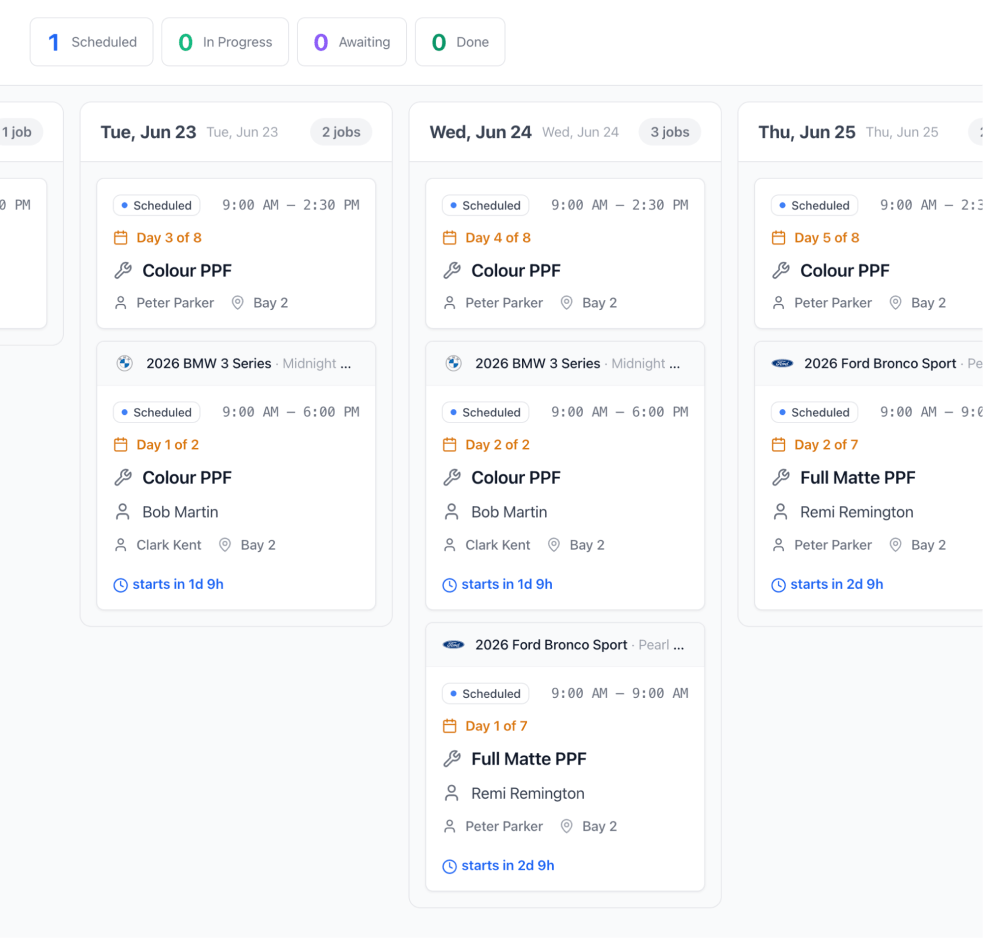983x938 pixels.
Task: Open Thursday's Ford Bronco Sport card header
Action: [x=869, y=364]
